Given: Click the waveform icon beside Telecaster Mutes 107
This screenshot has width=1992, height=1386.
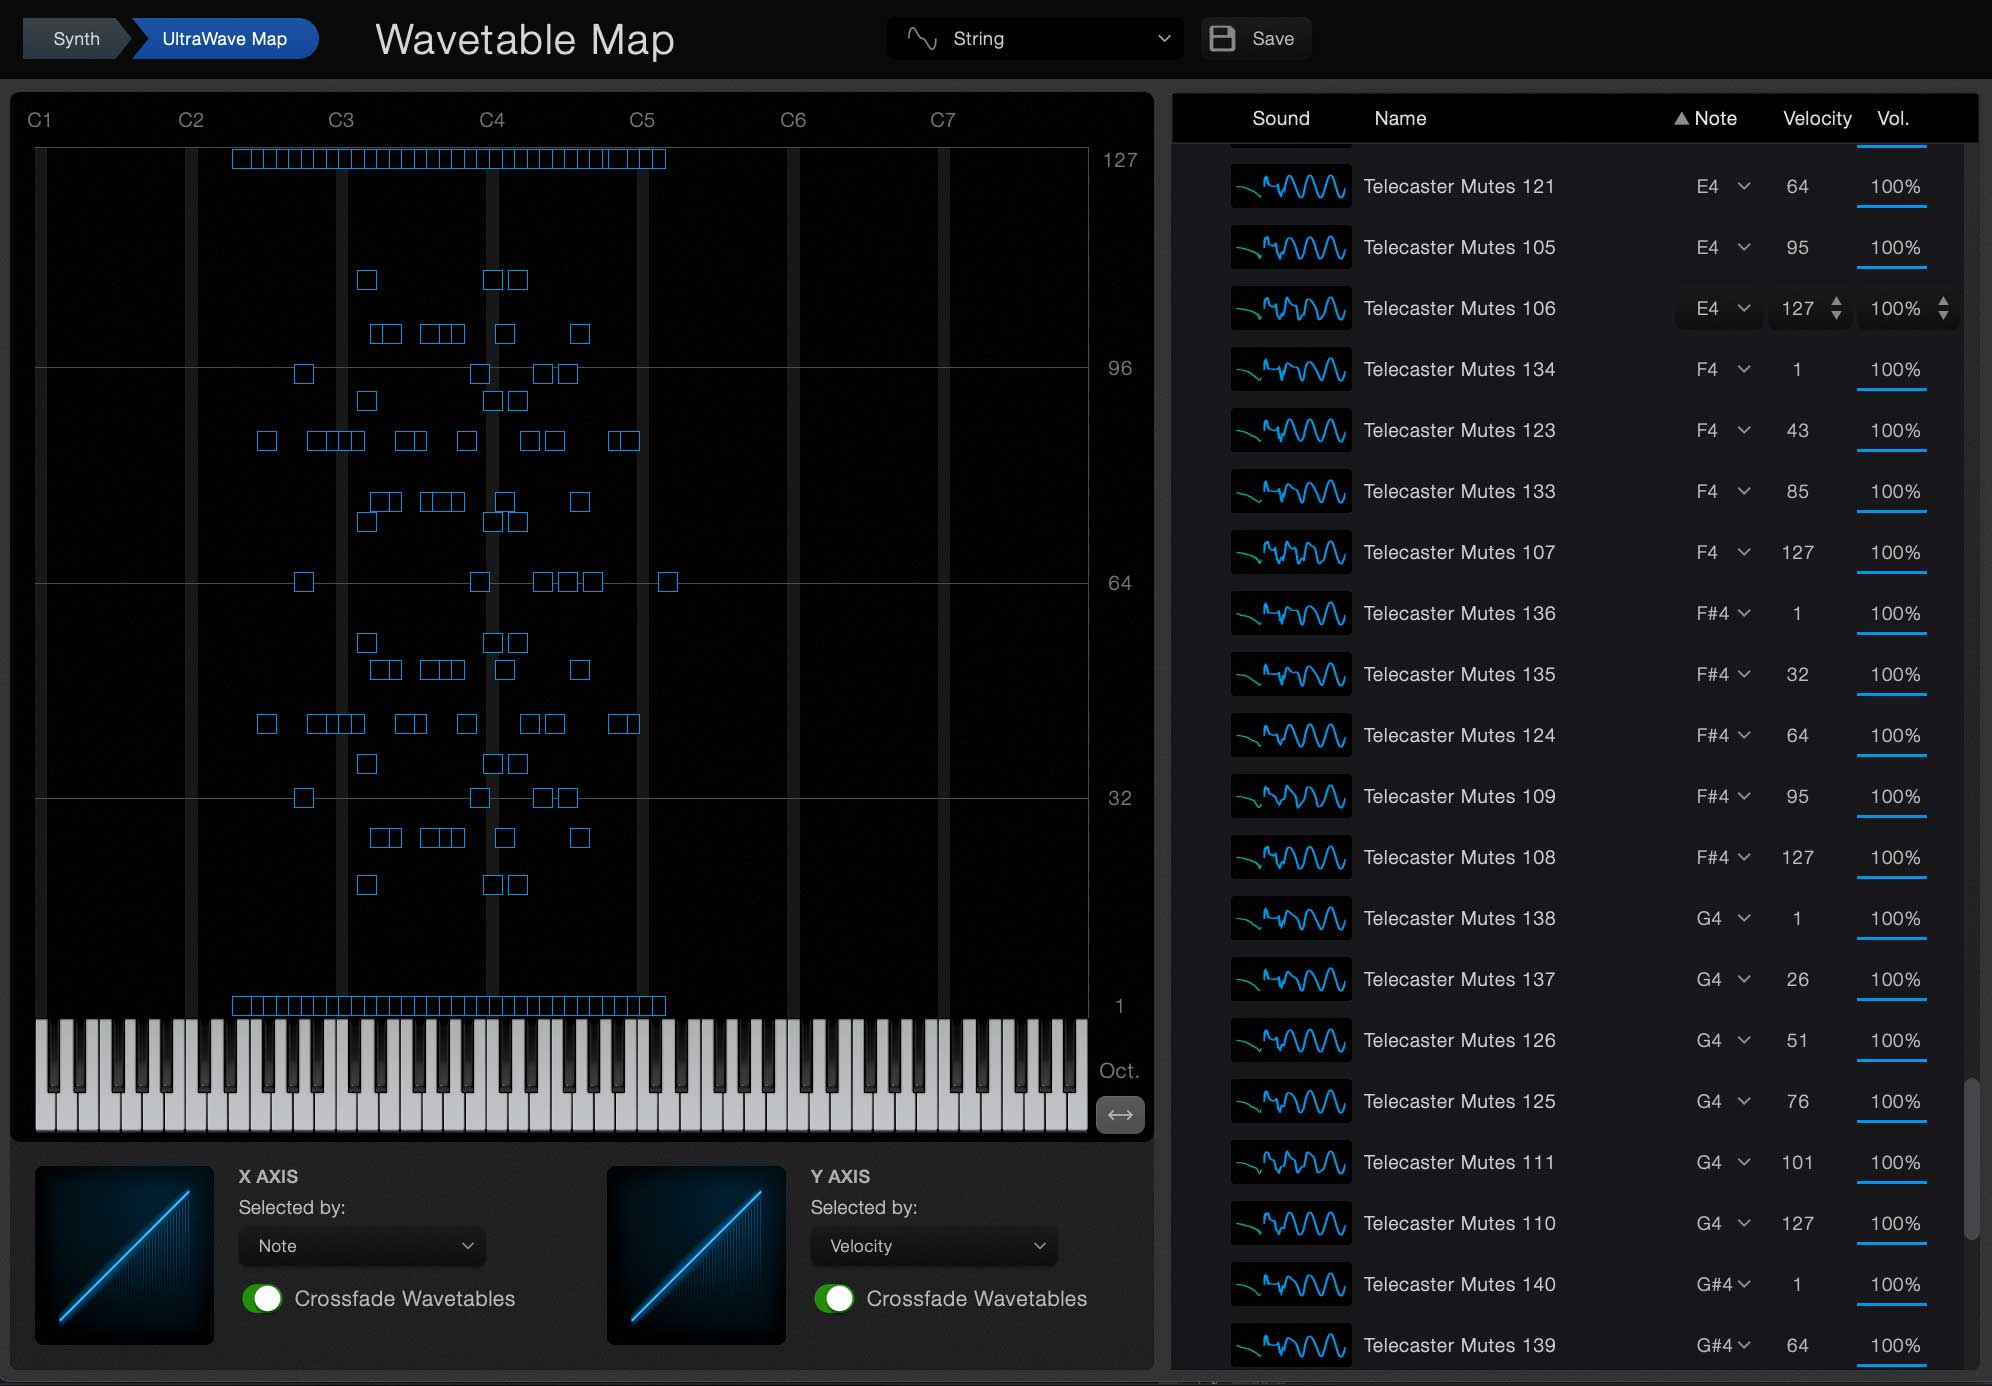Looking at the screenshot, I should pos(1290,552).
